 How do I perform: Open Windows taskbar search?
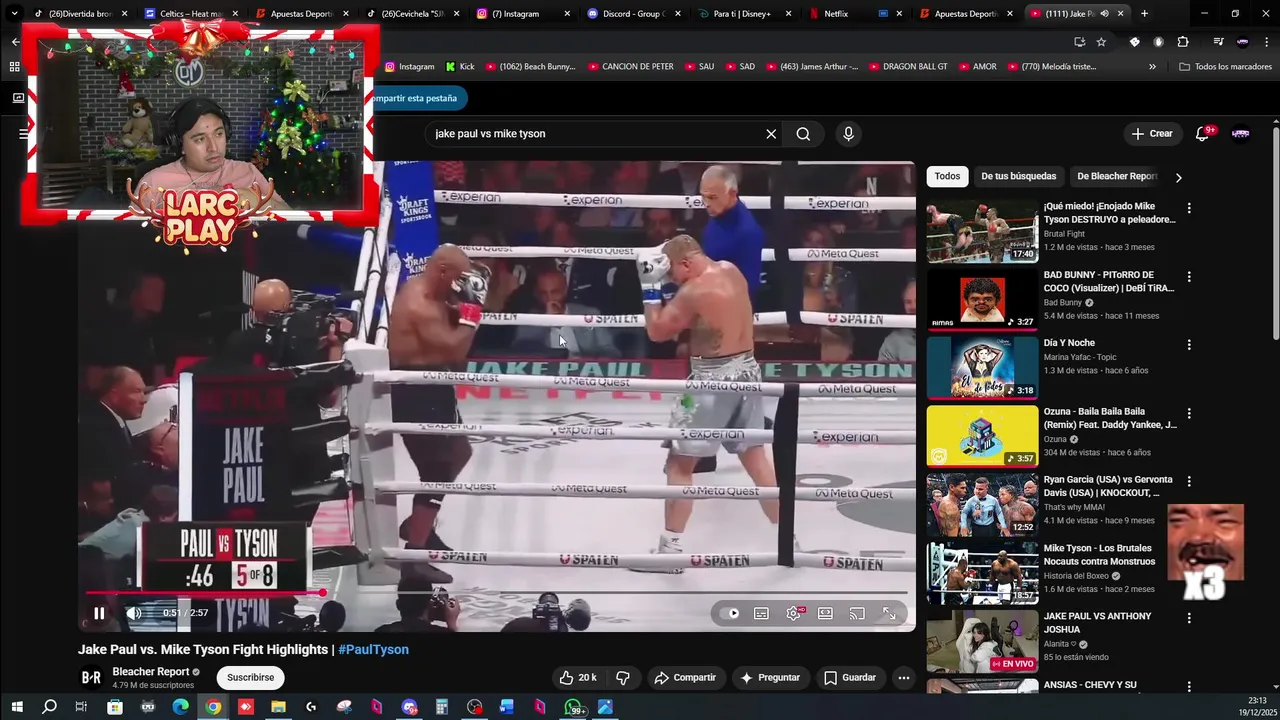tap(49, 707)
